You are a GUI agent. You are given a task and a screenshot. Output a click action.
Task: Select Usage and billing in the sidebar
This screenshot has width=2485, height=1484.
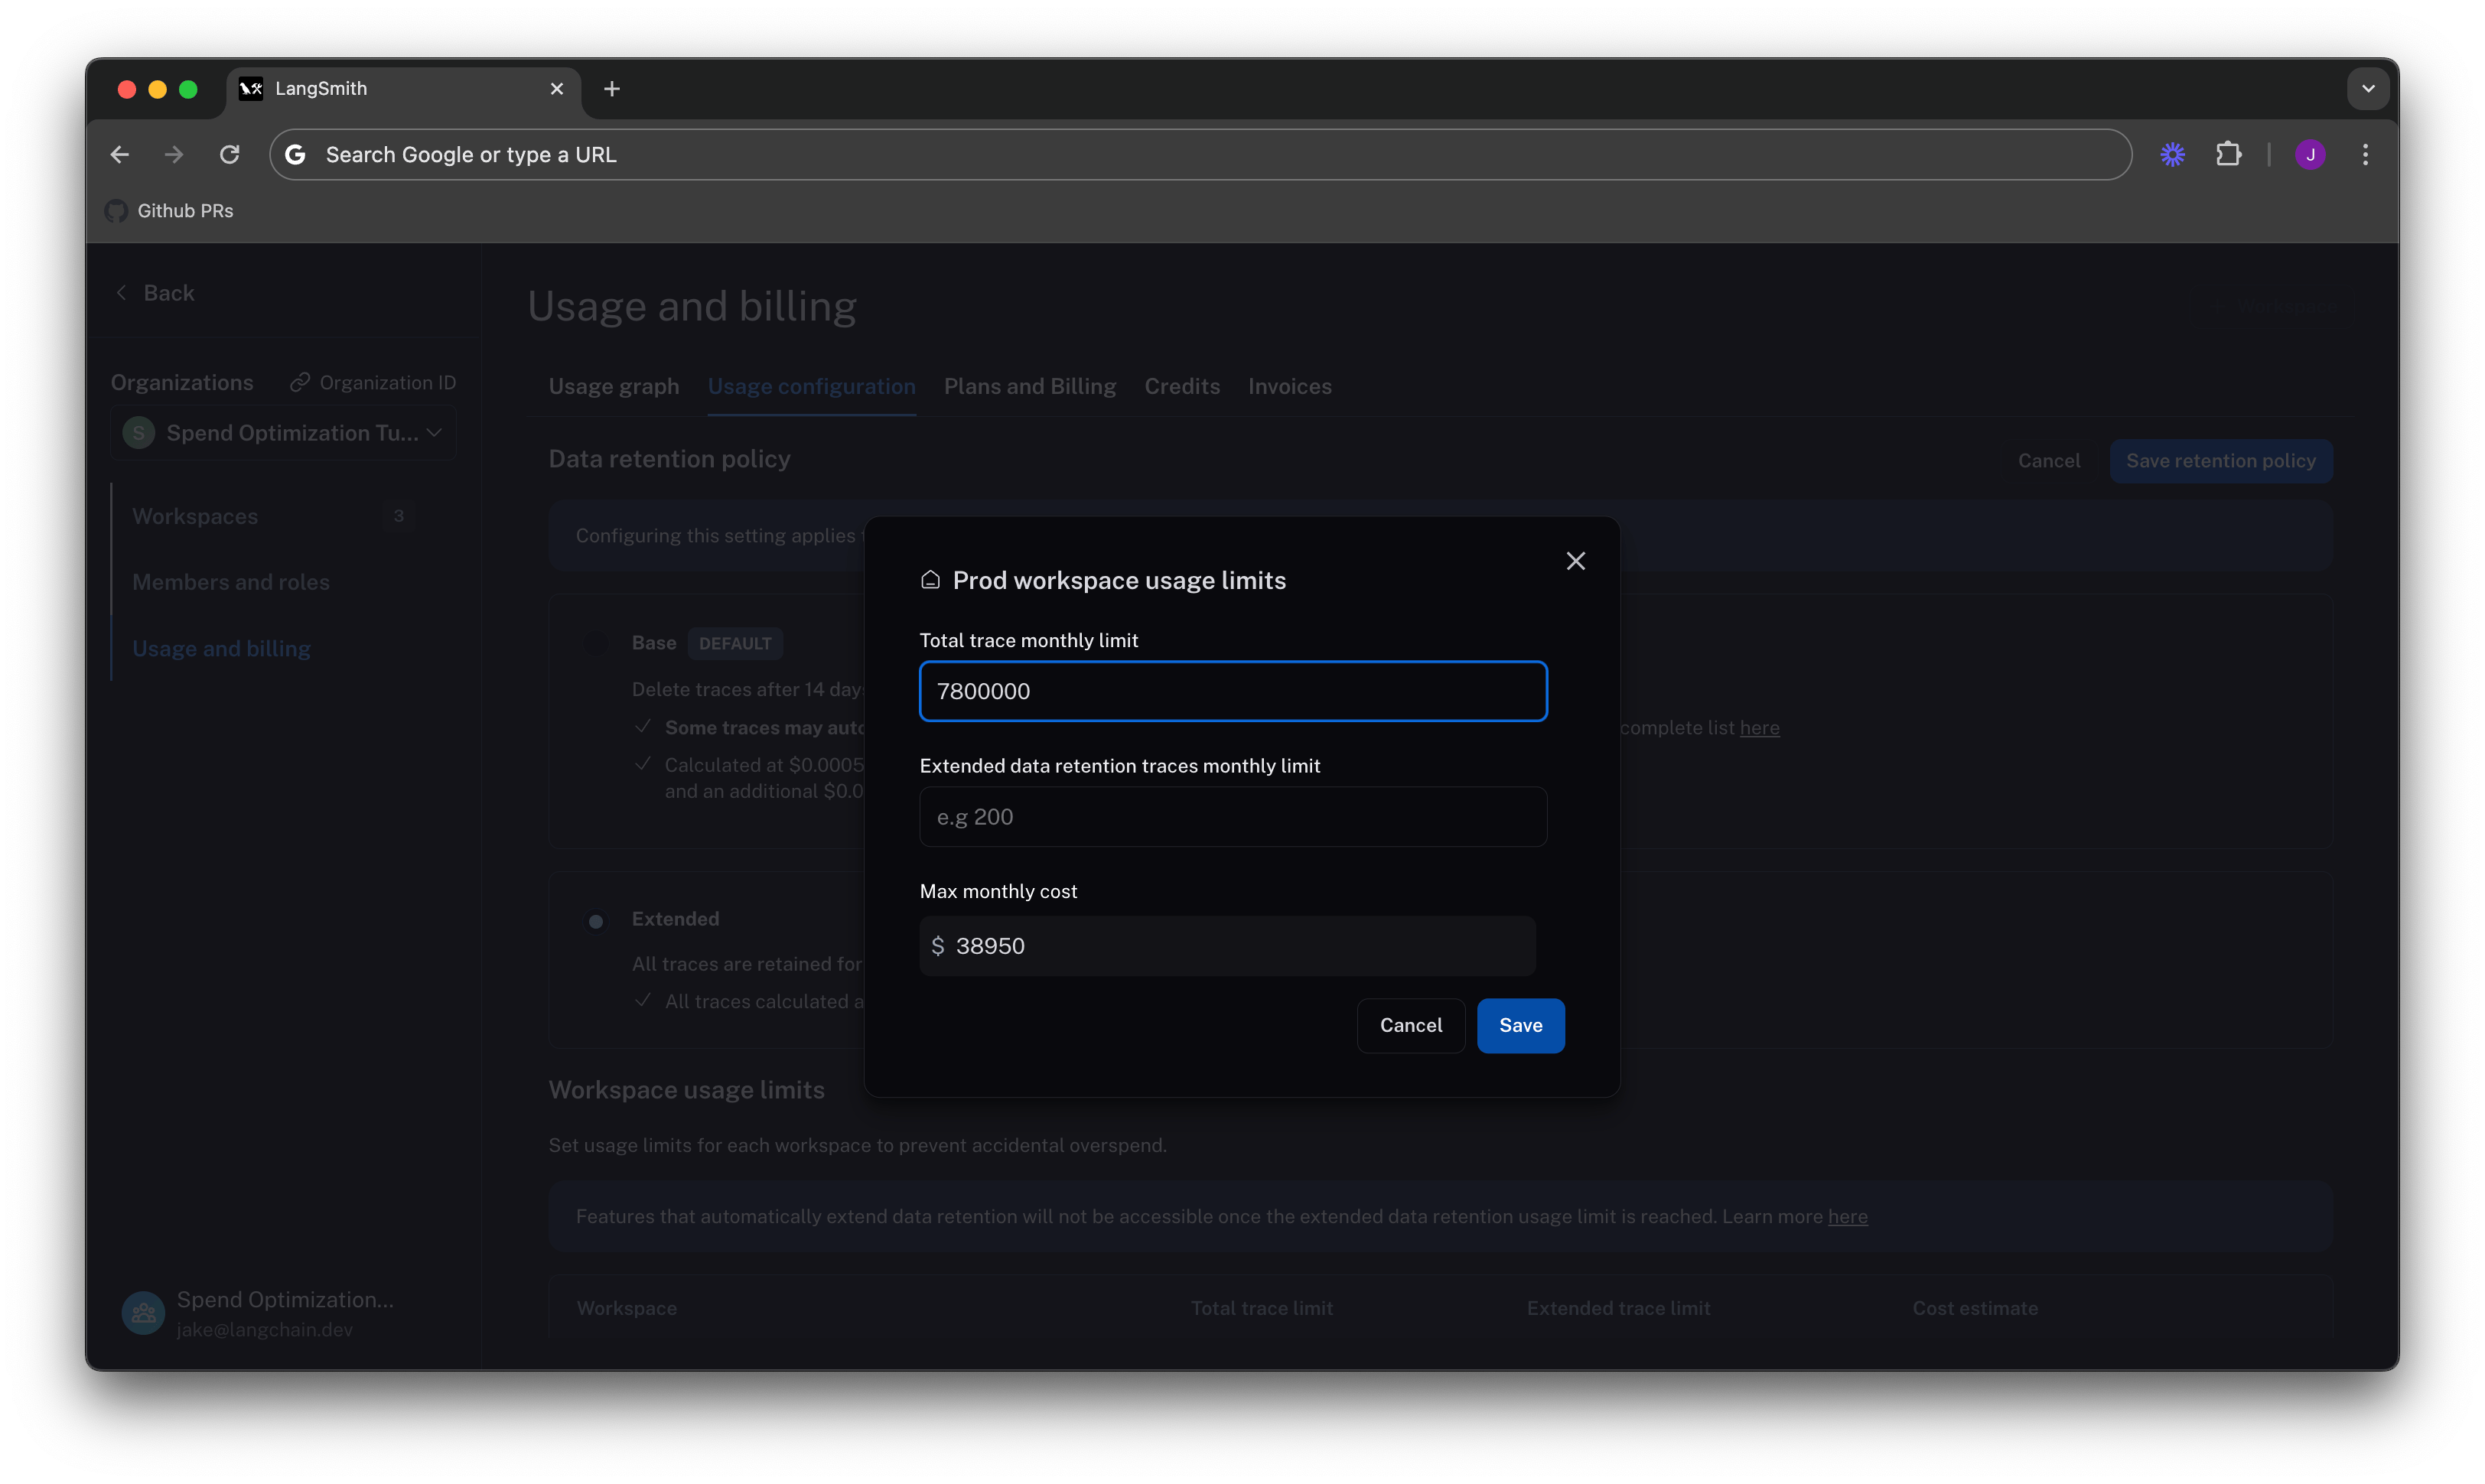point(221,649)
